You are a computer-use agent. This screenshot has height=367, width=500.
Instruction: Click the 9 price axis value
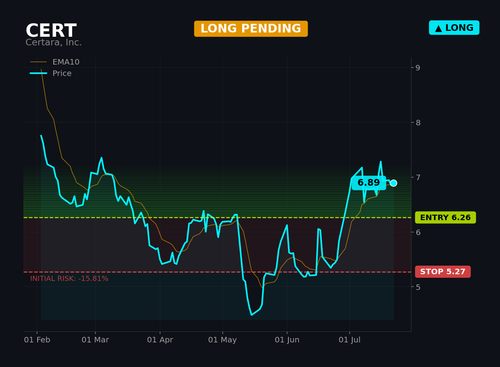point(418,68)
